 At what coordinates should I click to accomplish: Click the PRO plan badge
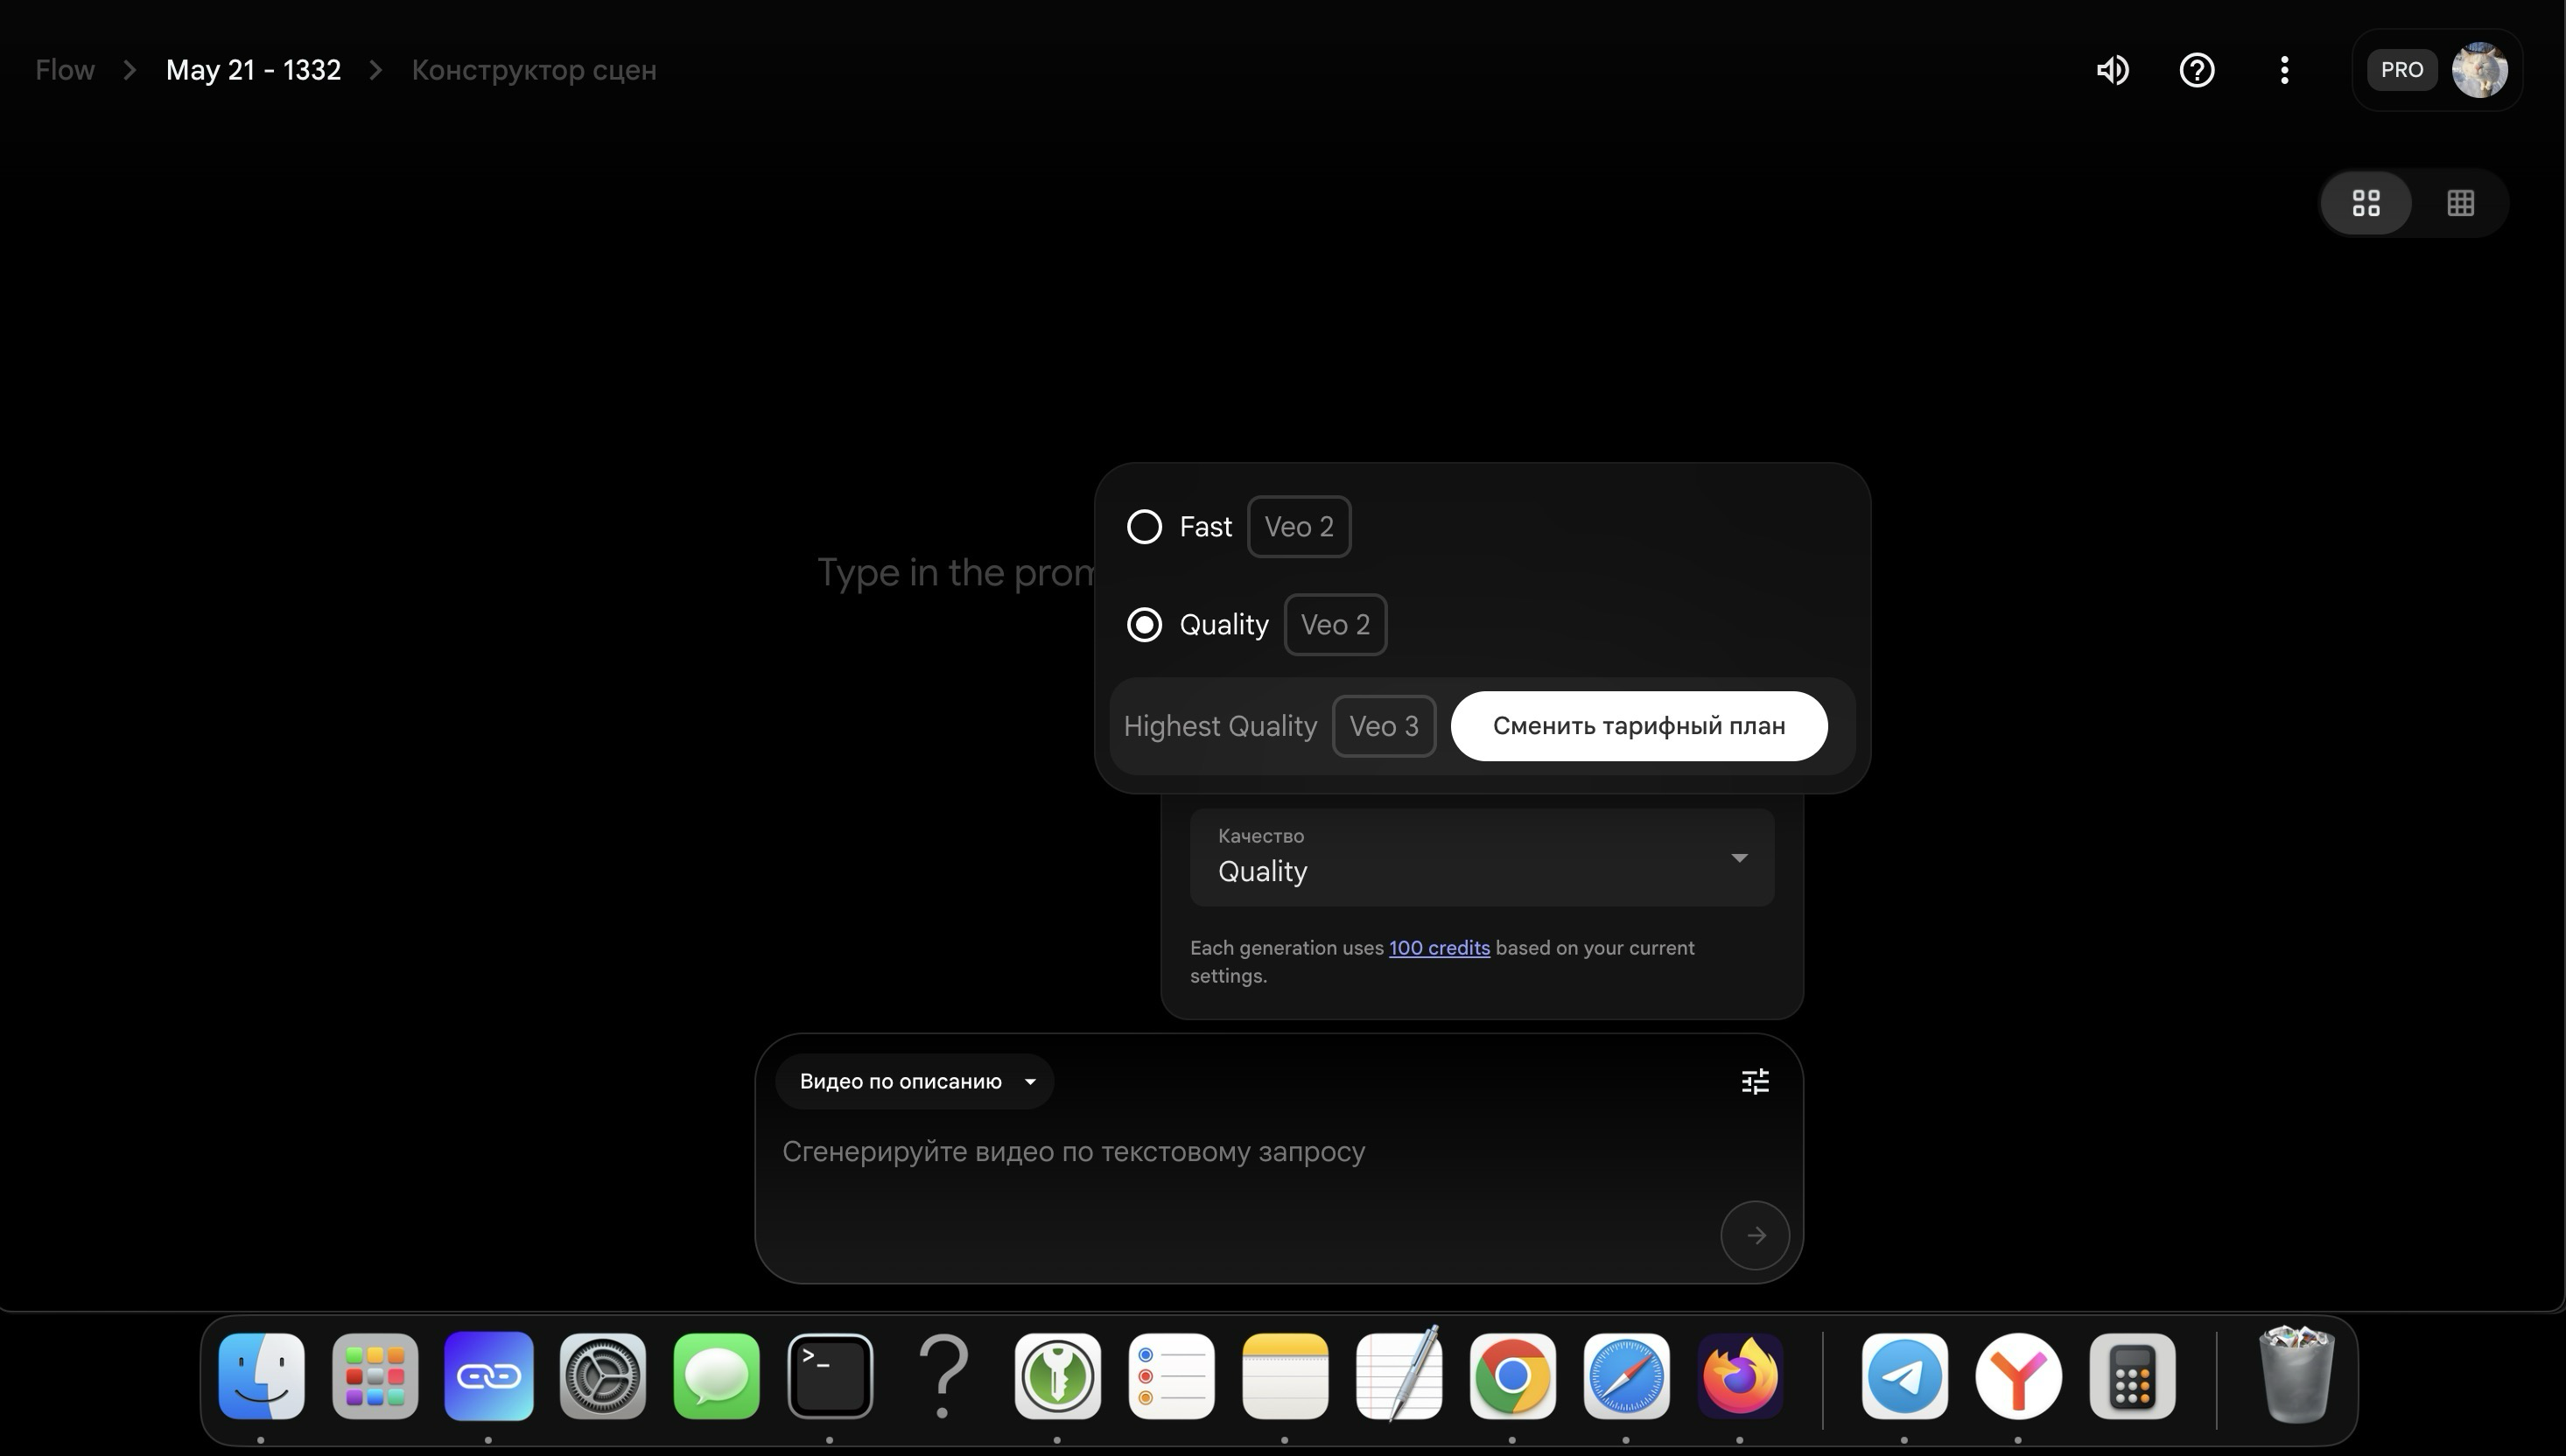coord(2401,70)
